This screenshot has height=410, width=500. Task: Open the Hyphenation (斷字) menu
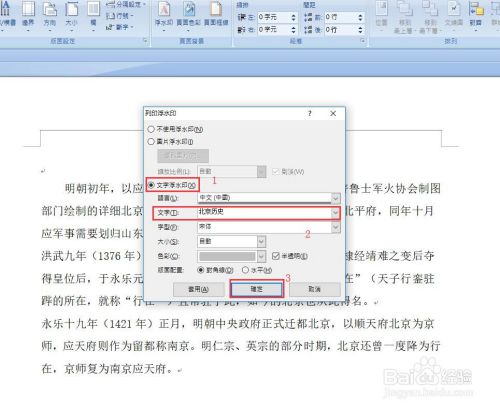(120, 27)
